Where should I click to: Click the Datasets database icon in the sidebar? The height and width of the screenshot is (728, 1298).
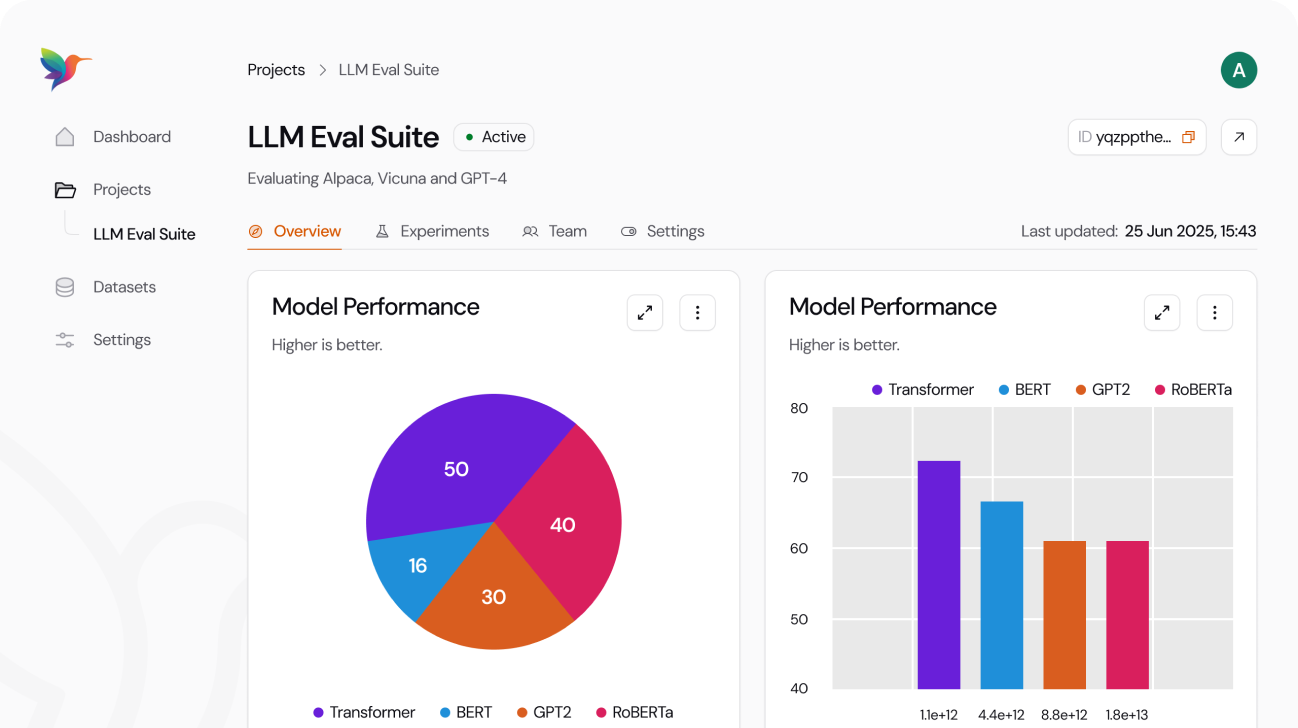(x=65, y=287)
